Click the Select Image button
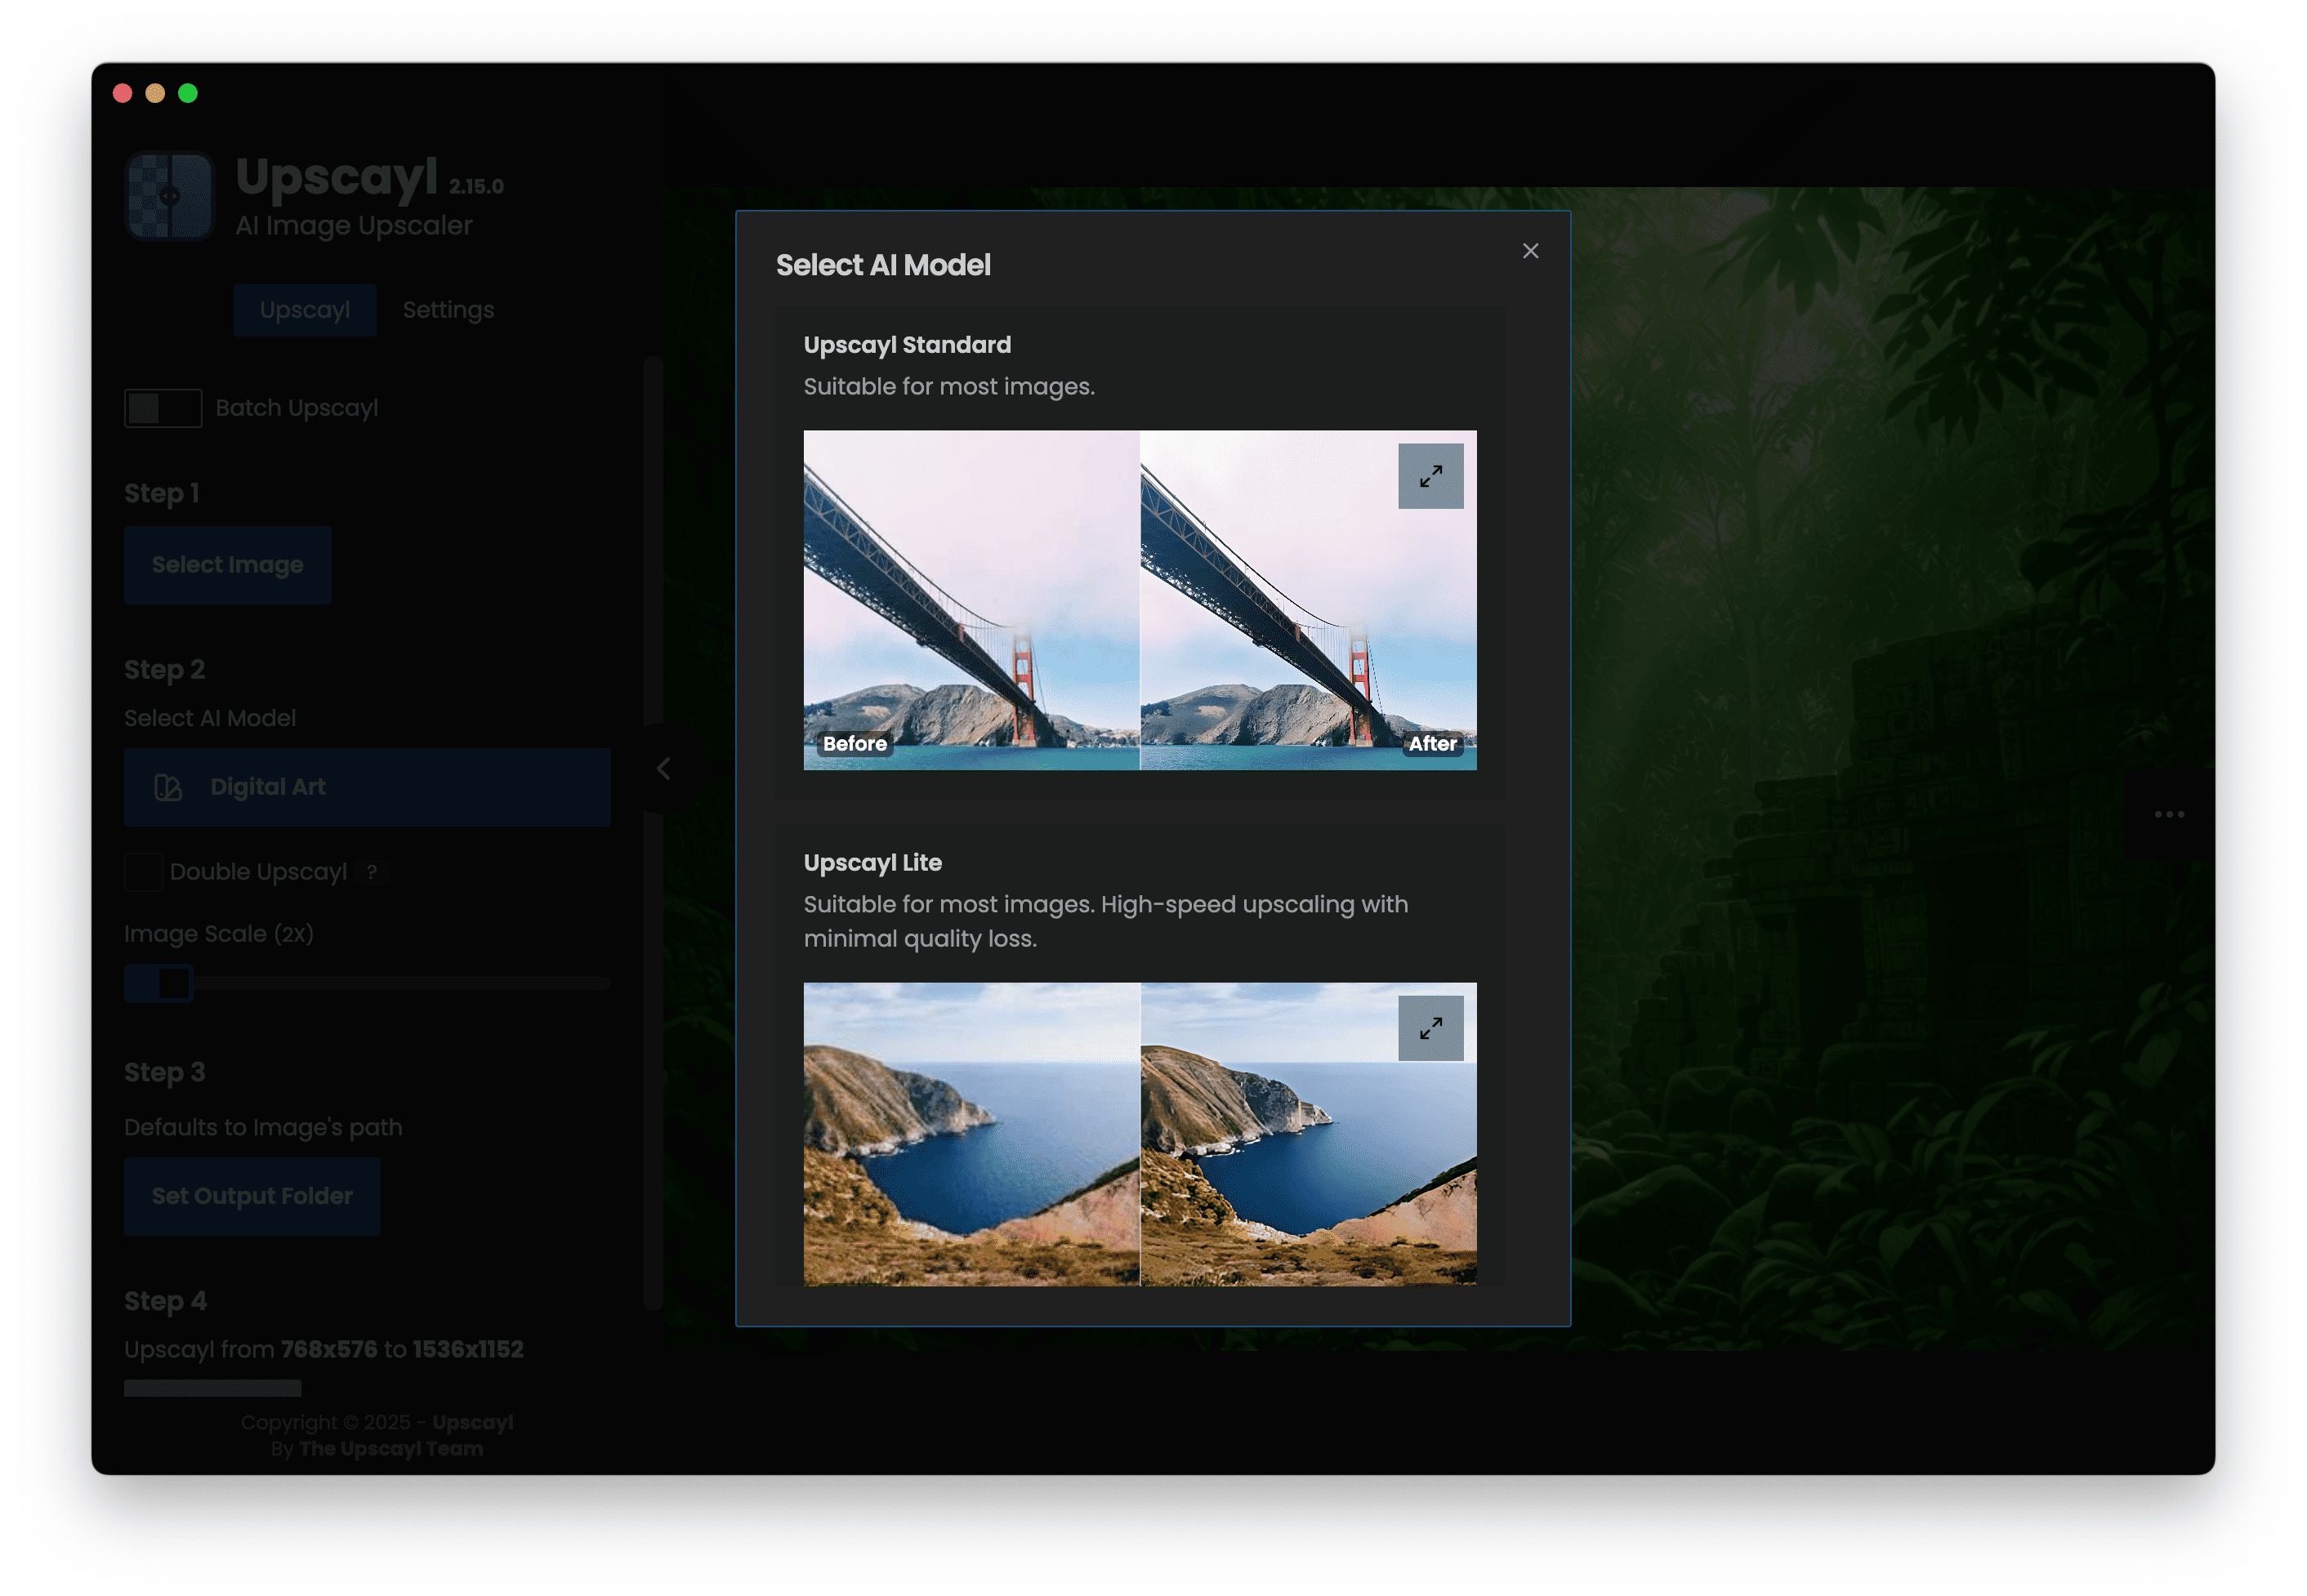 pyautogui.click(x=227, y=565)
